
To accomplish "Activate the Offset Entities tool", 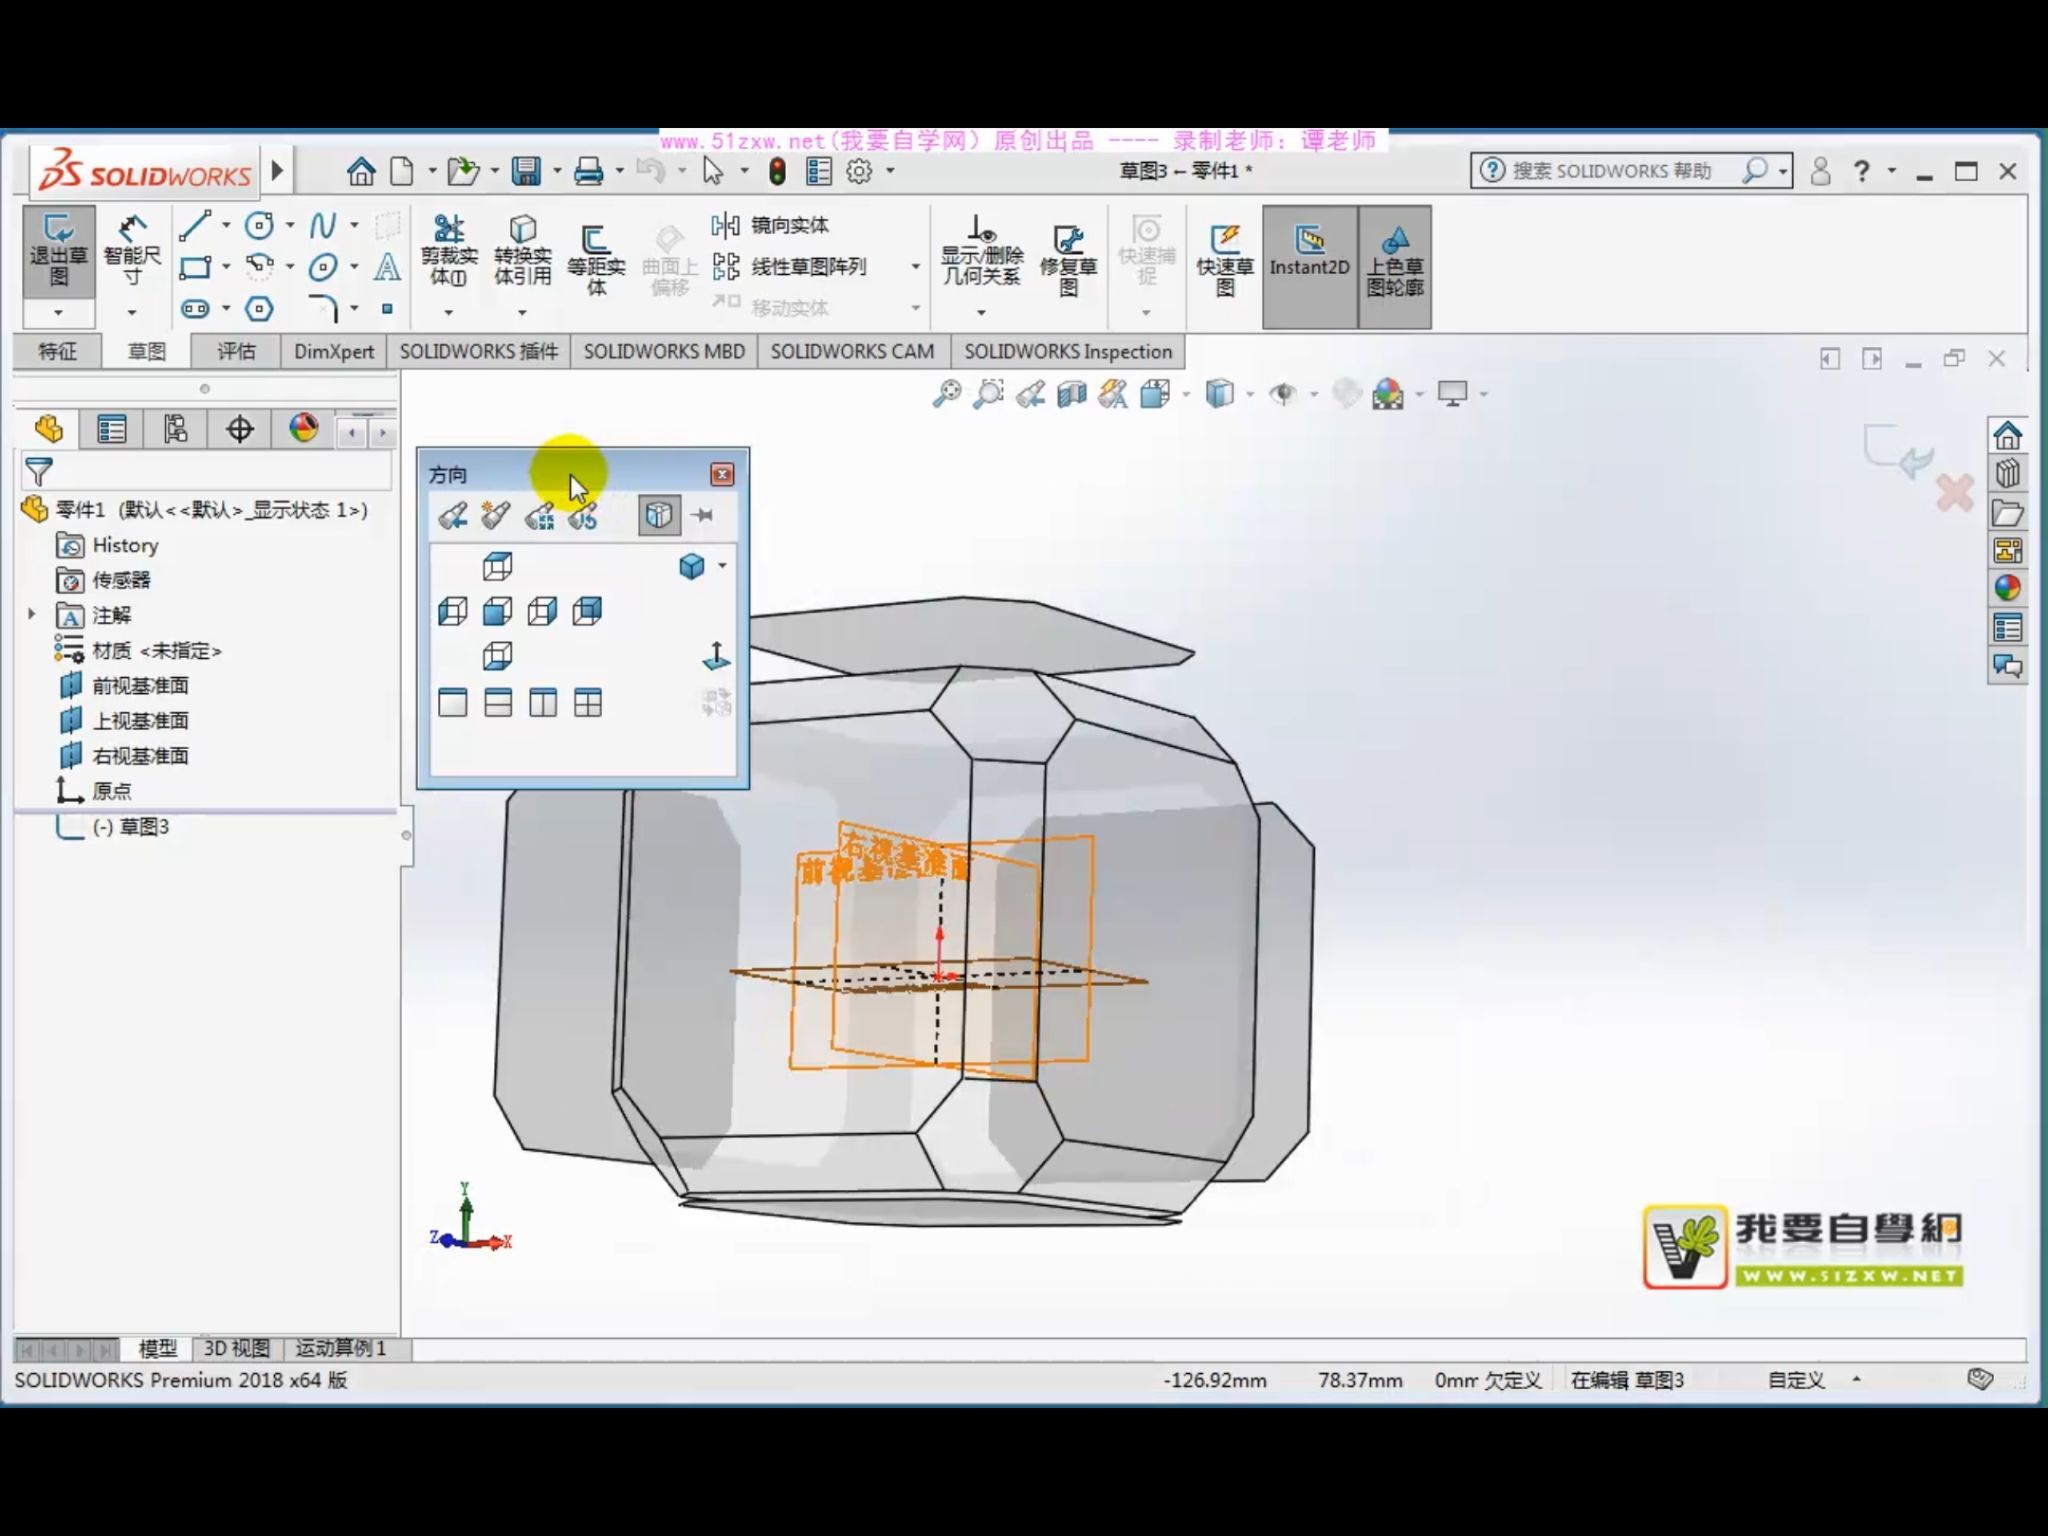I will coord(594,255).
